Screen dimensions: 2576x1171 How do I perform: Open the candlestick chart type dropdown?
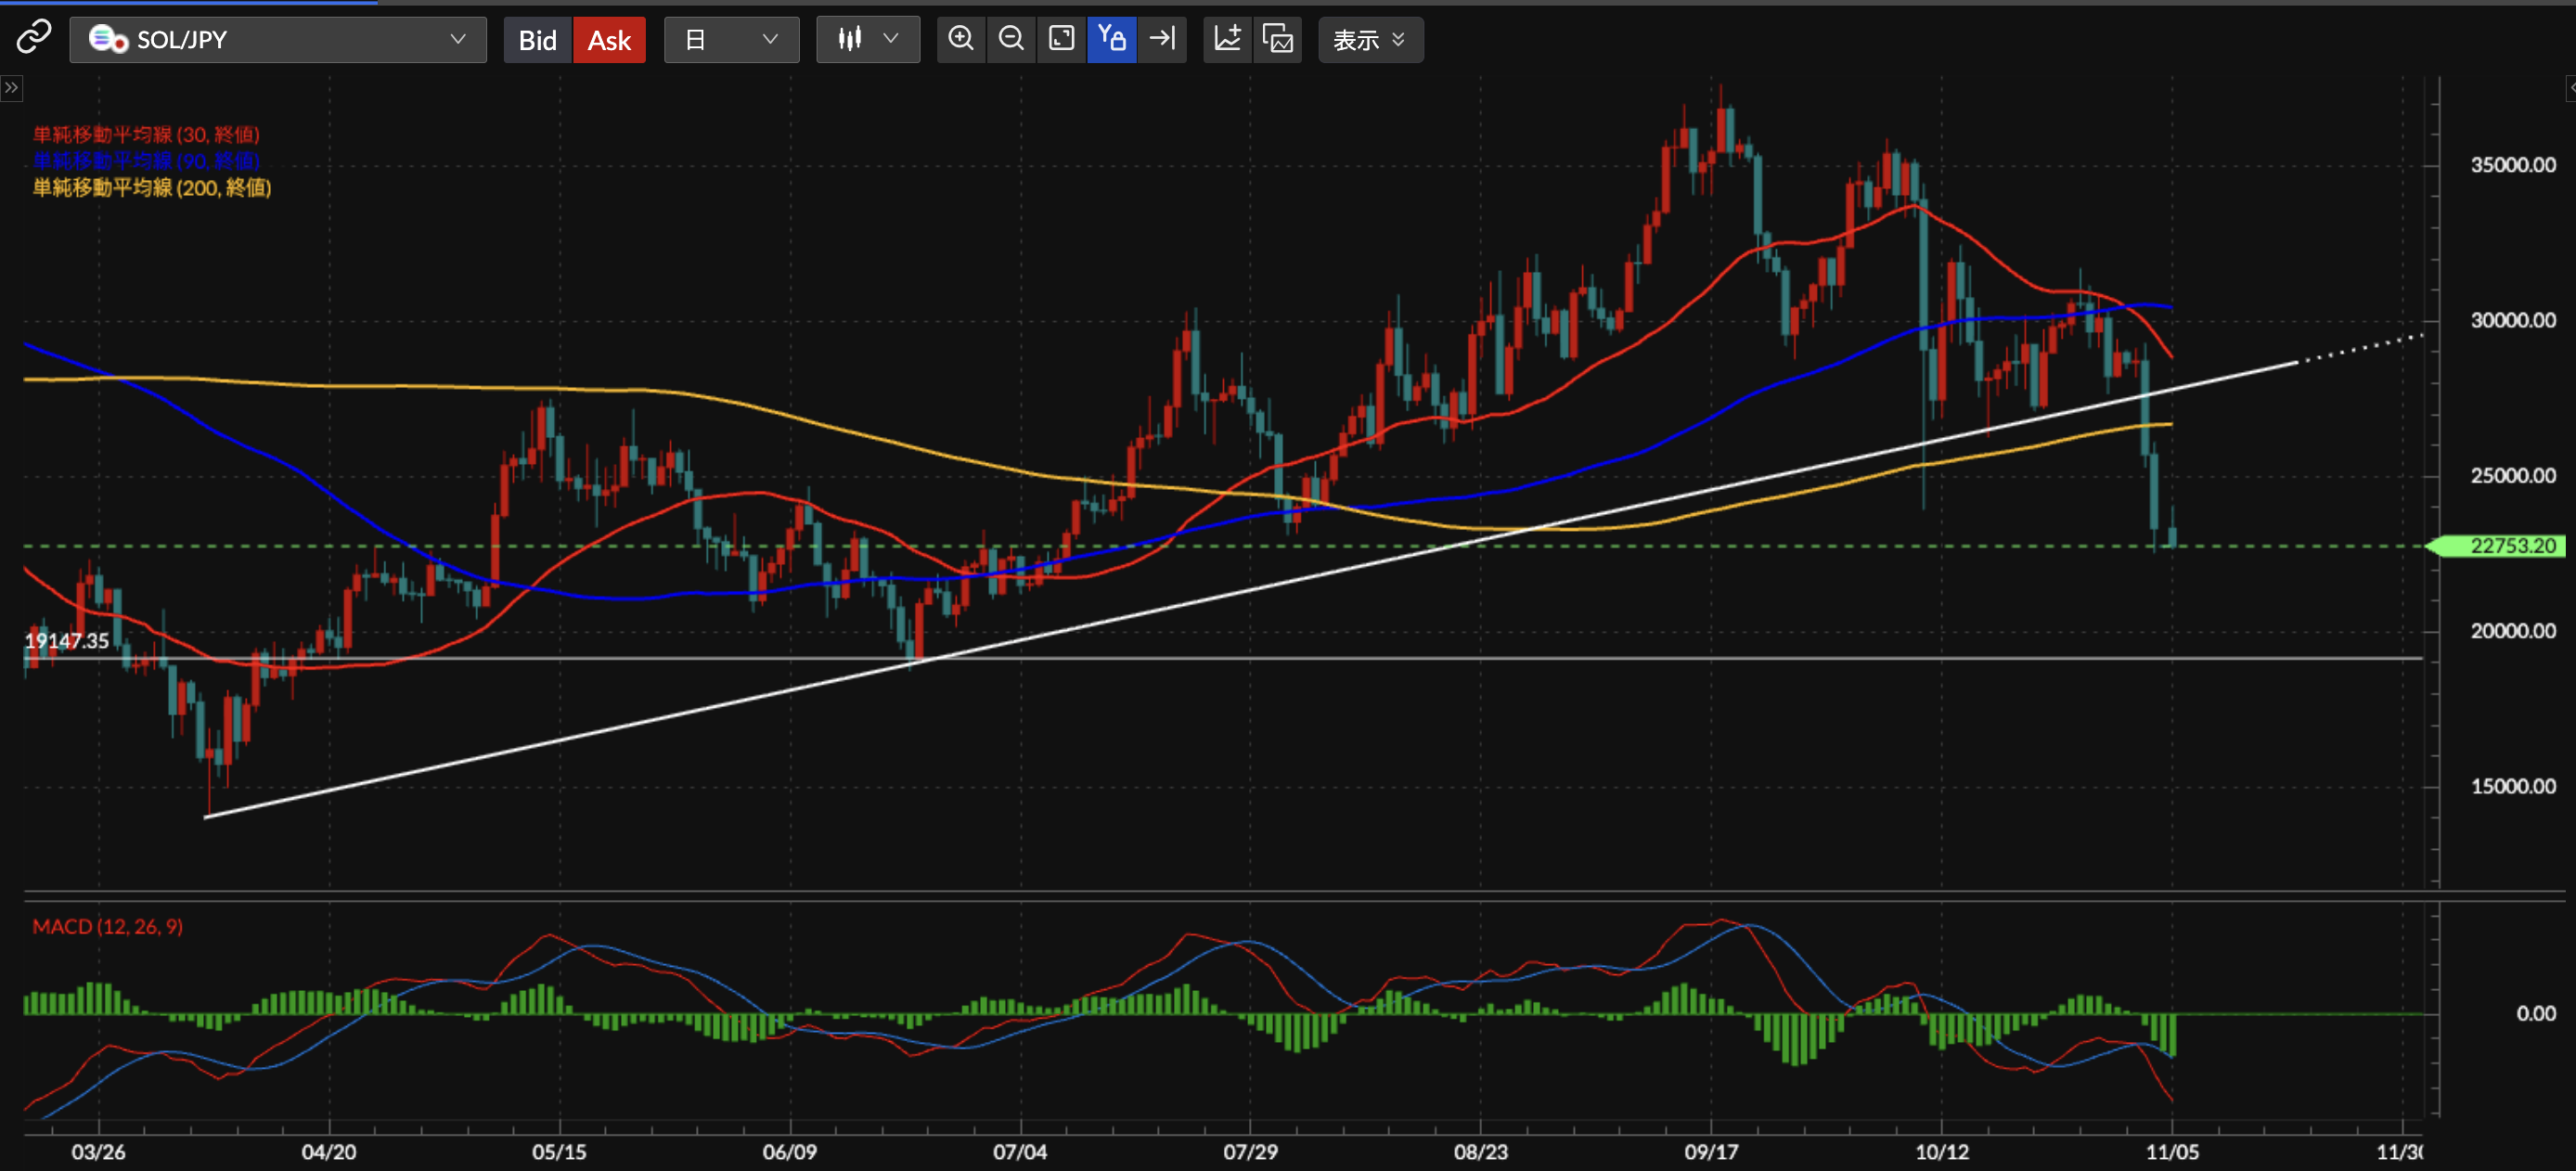point(867,40)
